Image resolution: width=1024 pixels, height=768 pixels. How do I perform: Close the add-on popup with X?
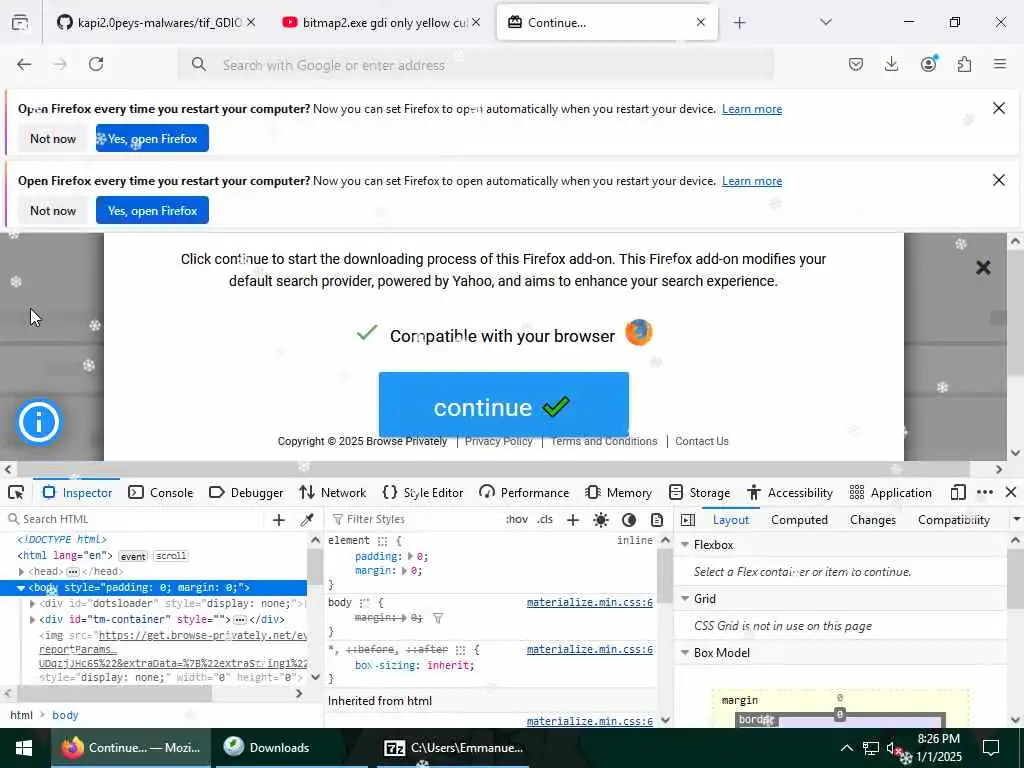[983, 267]
